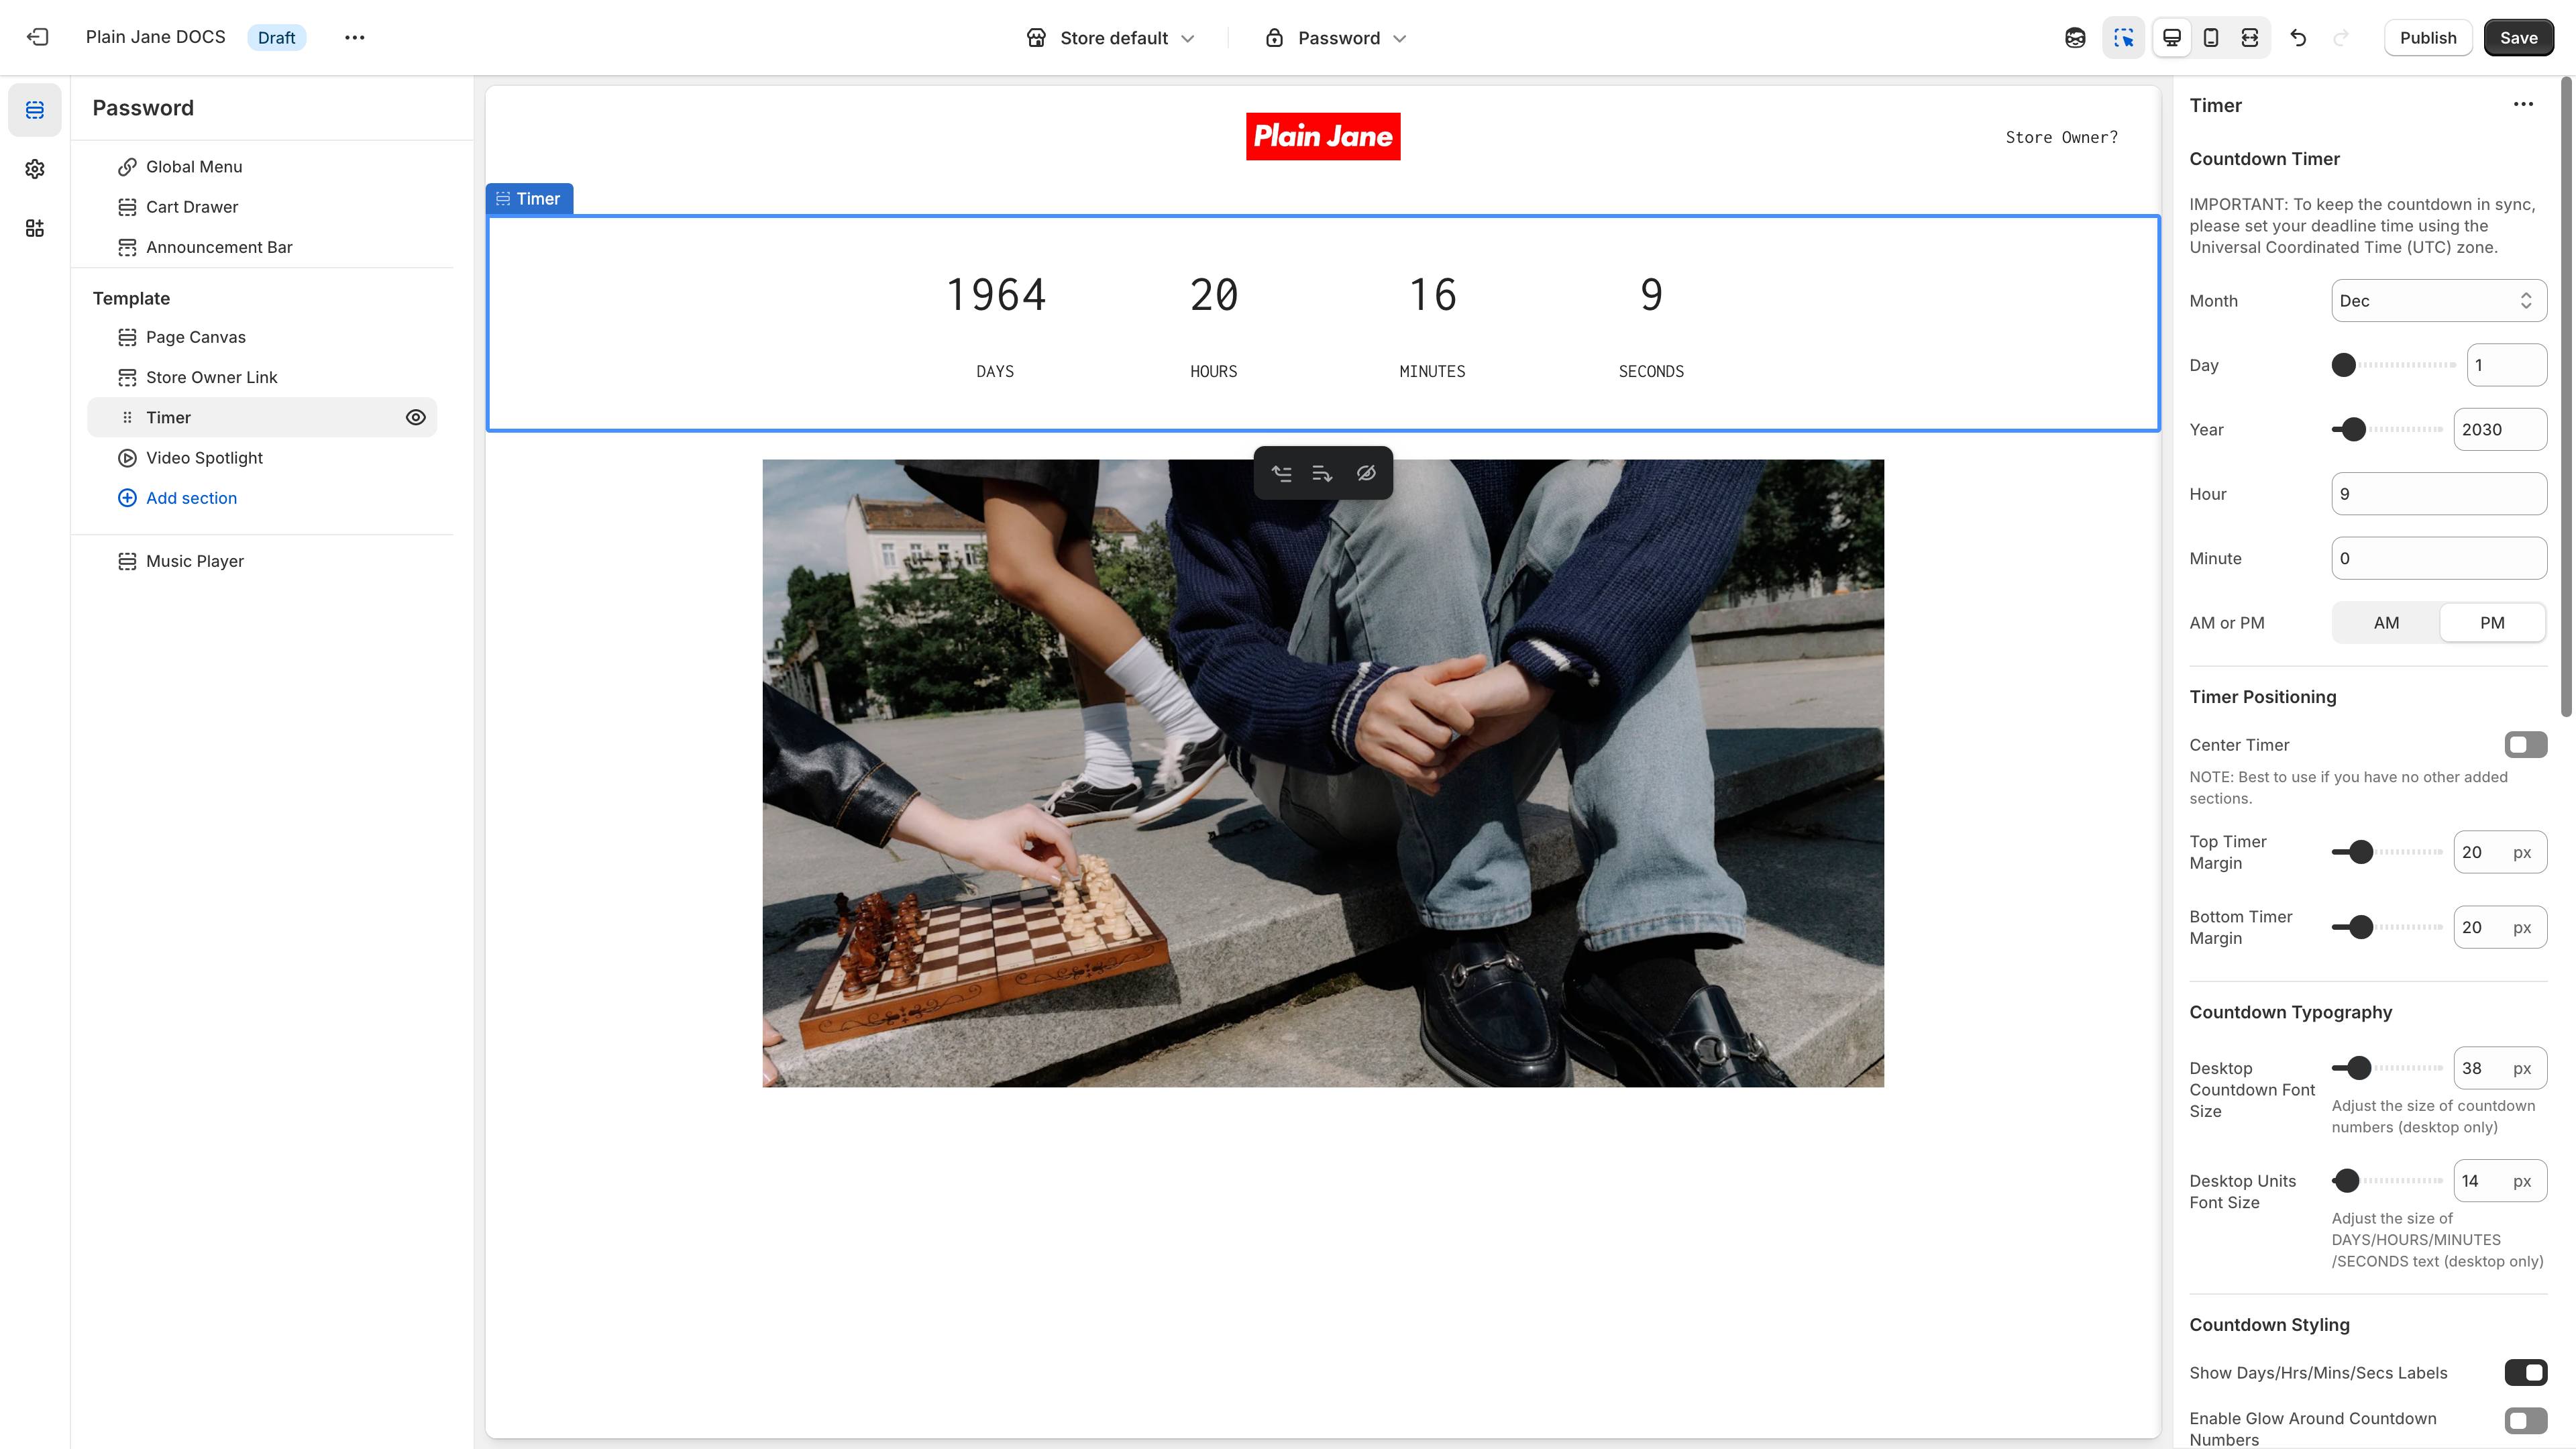Open the theme settings gear in sidebar
The height and width of the screenshot is (1449, 2576).
point(35,169)
